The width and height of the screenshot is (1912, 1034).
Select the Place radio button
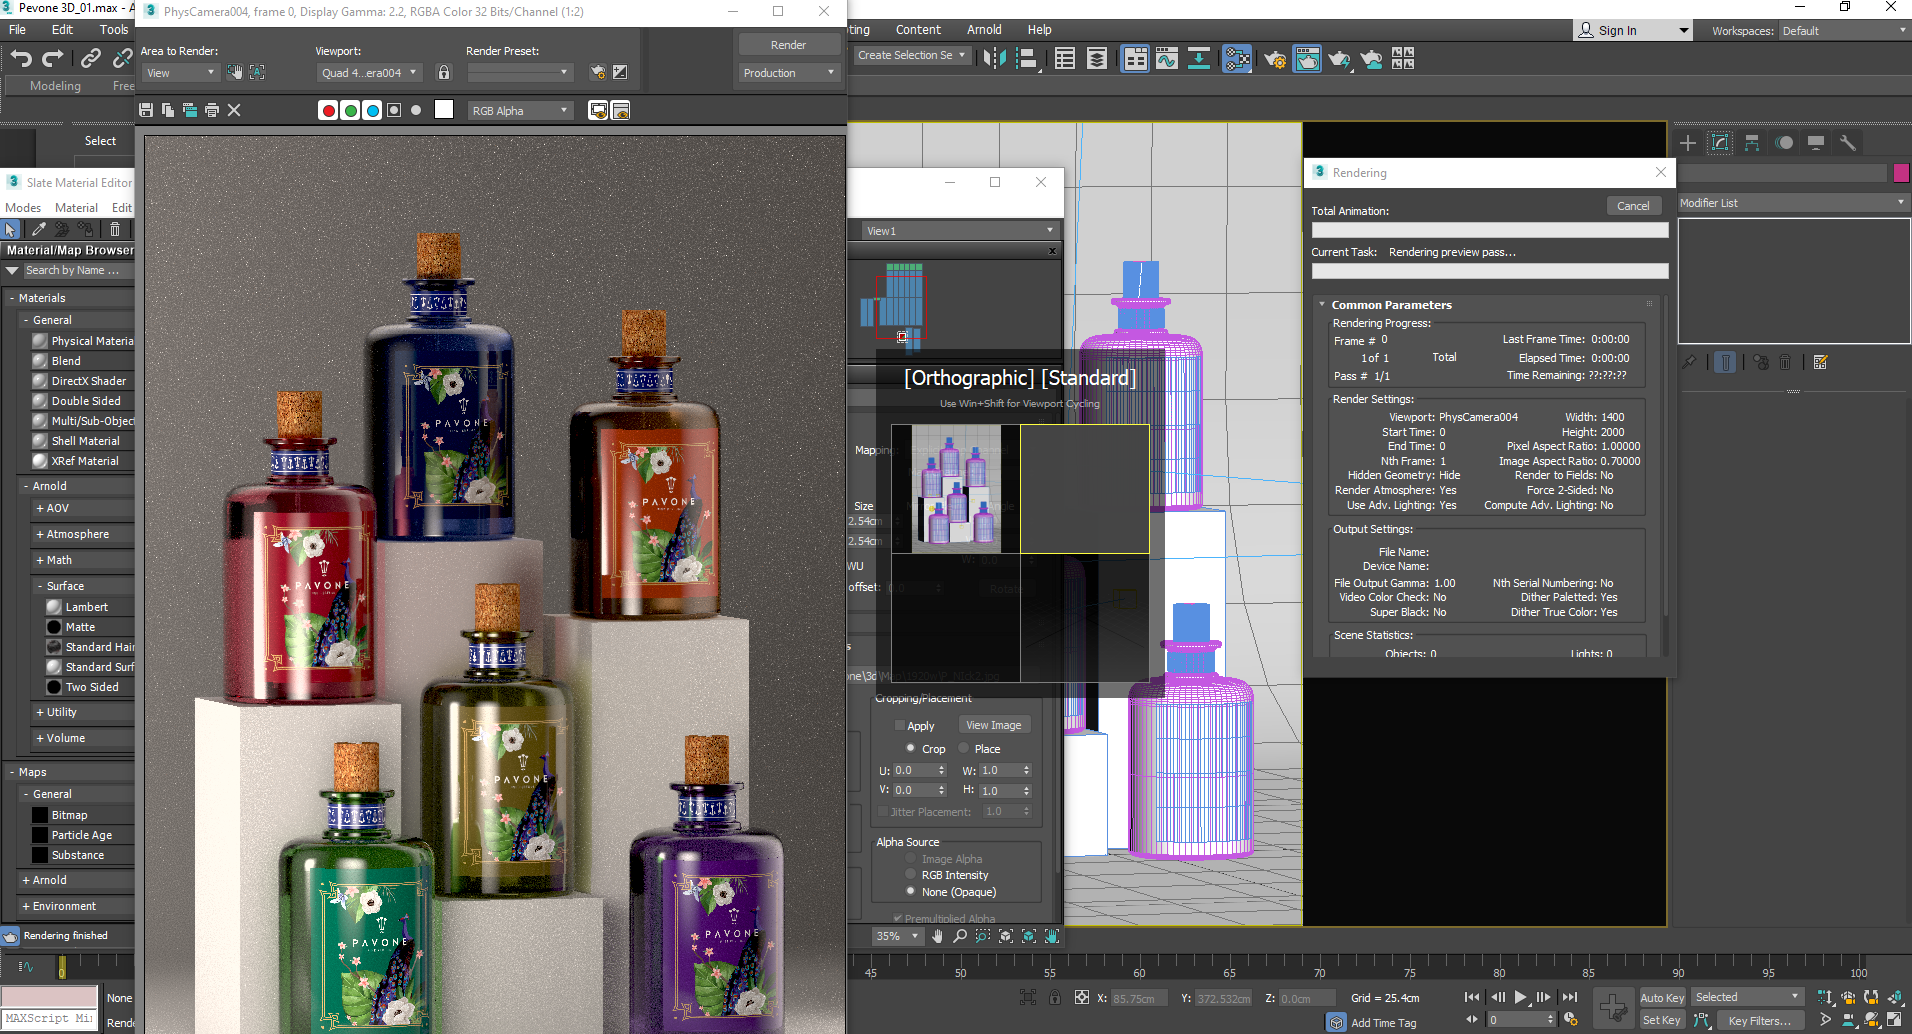click(x=964, y=748)
